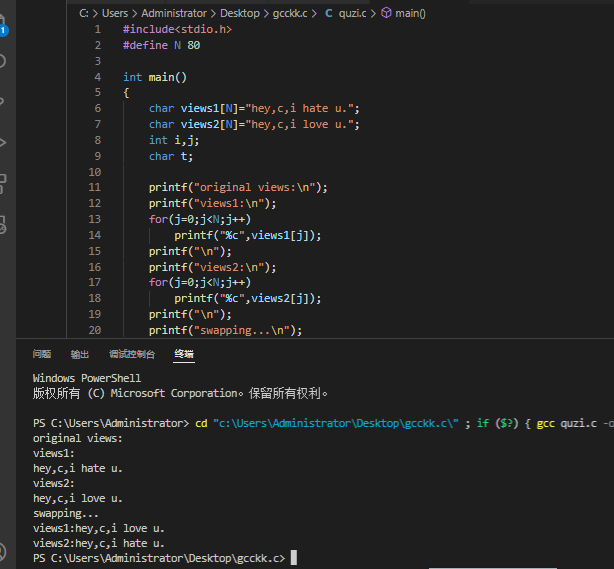The image size is (614, 569).
Task: Click 'views2:hey,c,i hate u.' terminal output
Action: coord(99,544)
